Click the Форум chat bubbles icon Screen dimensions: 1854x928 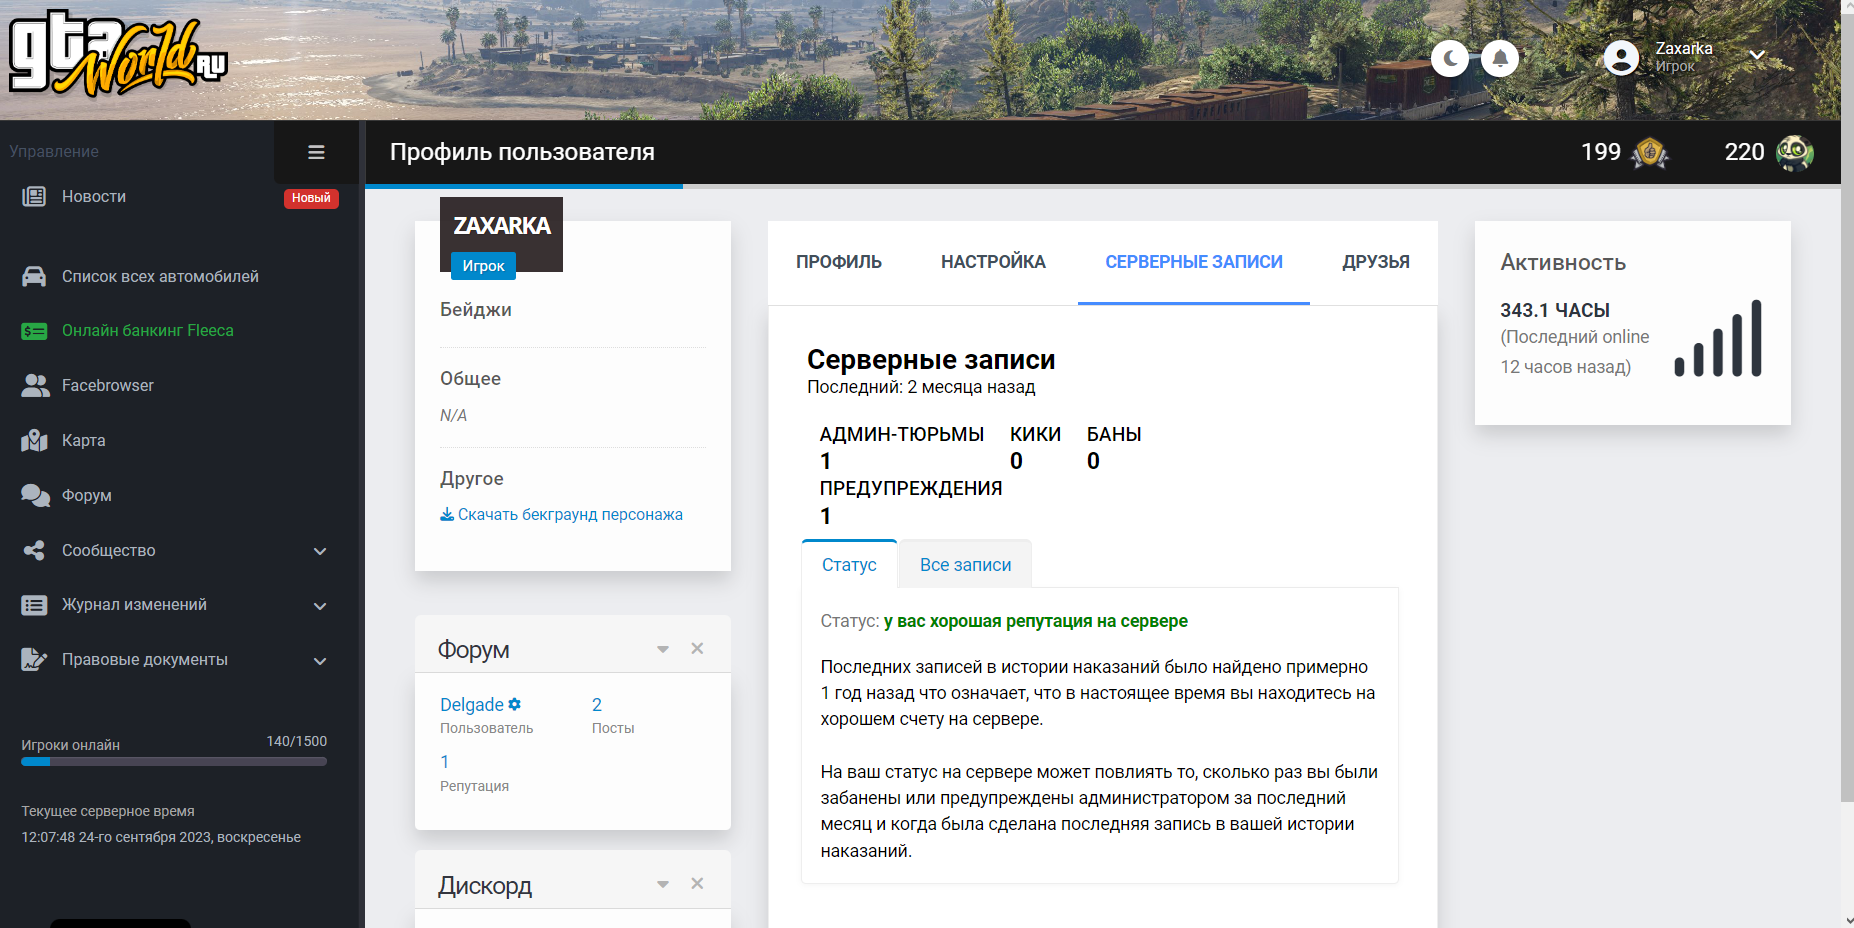tap(35, 495)
